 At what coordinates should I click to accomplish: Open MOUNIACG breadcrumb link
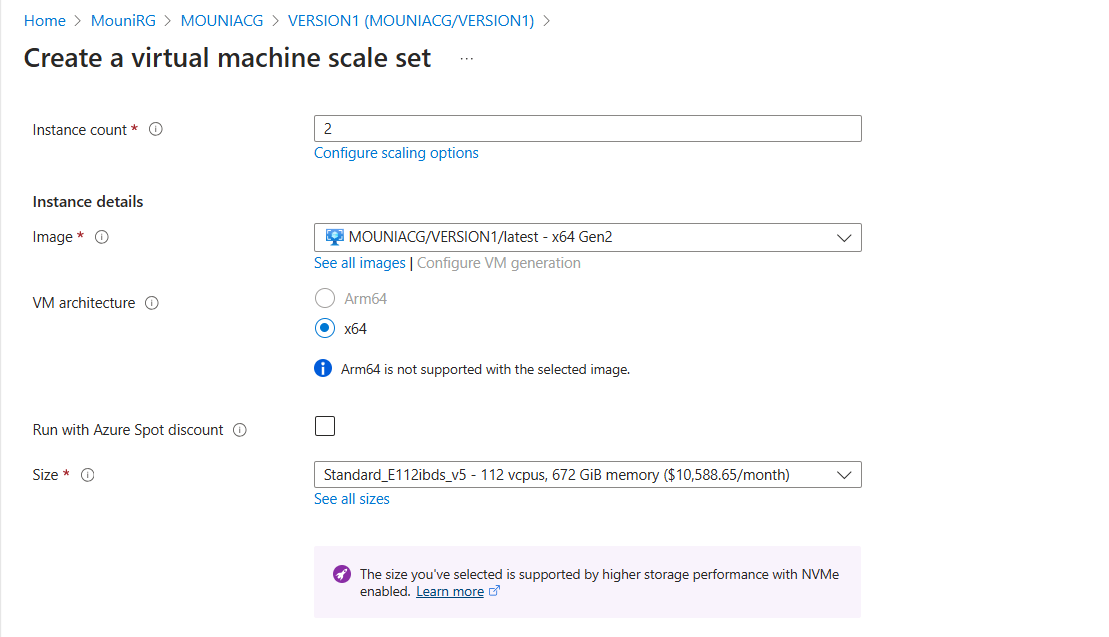(219, 20)
